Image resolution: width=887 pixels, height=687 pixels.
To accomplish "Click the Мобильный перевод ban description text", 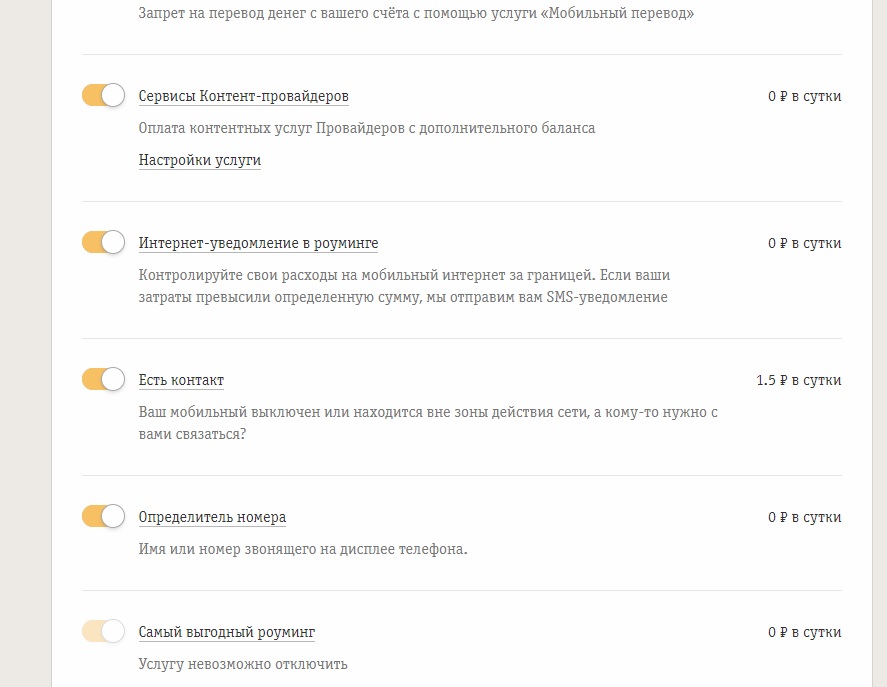I will coord(416,13).
